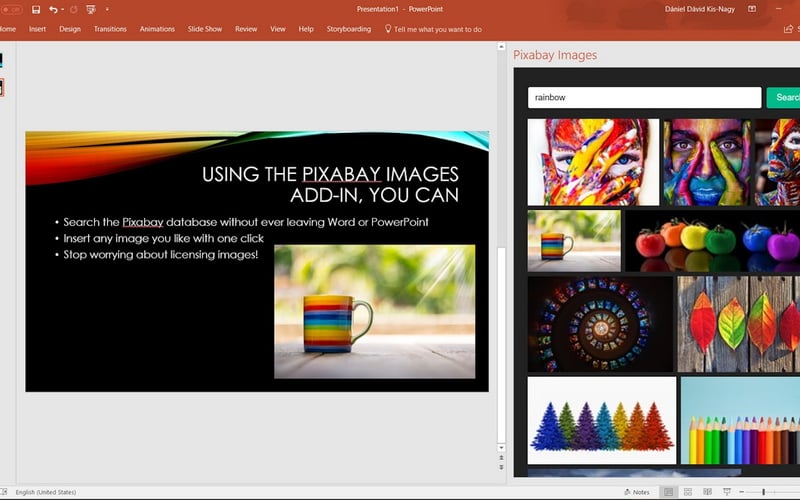Click the Share icon in ribbon

click(x=789, y=29)
